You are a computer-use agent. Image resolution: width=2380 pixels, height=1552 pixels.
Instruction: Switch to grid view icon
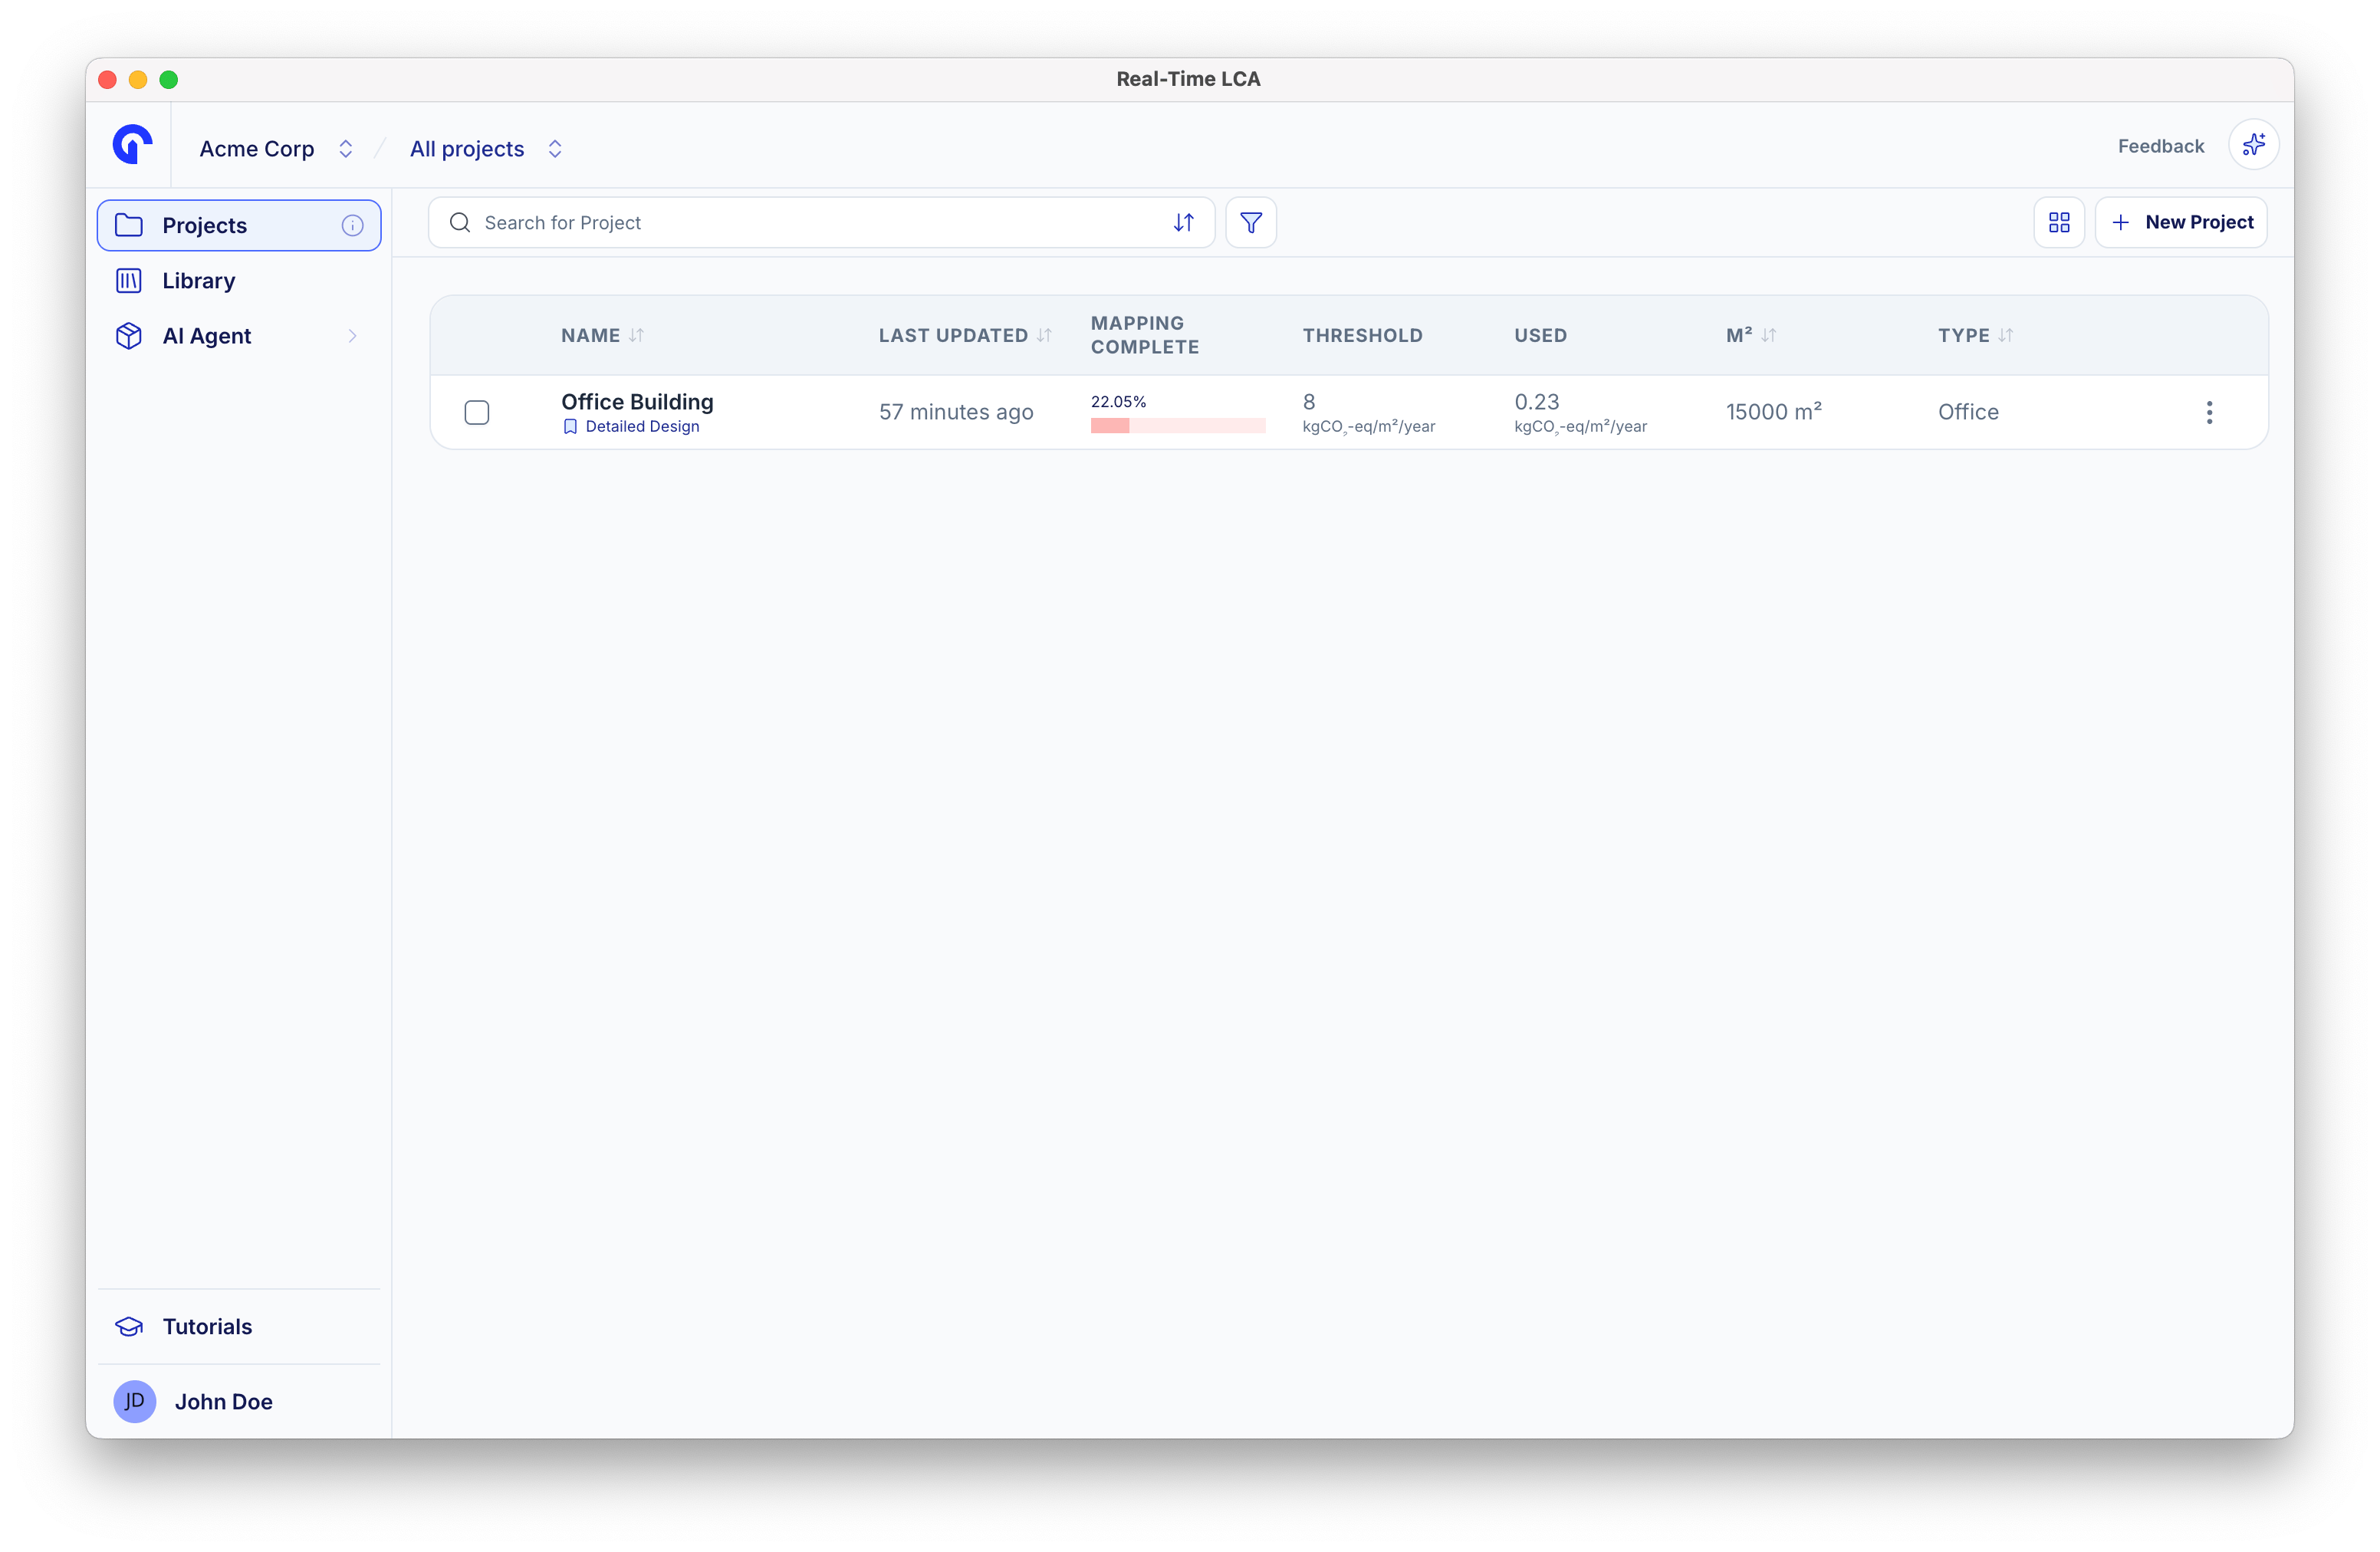[x=2058, y=222]
